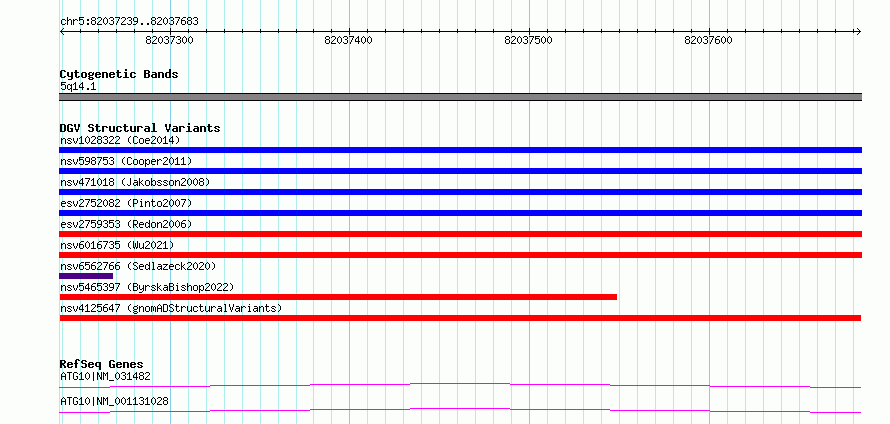The width and height of the screenshot is (890, 424).
Task: Open variant label esv2759353 (Redon2006)
Action: click(126, 224)
